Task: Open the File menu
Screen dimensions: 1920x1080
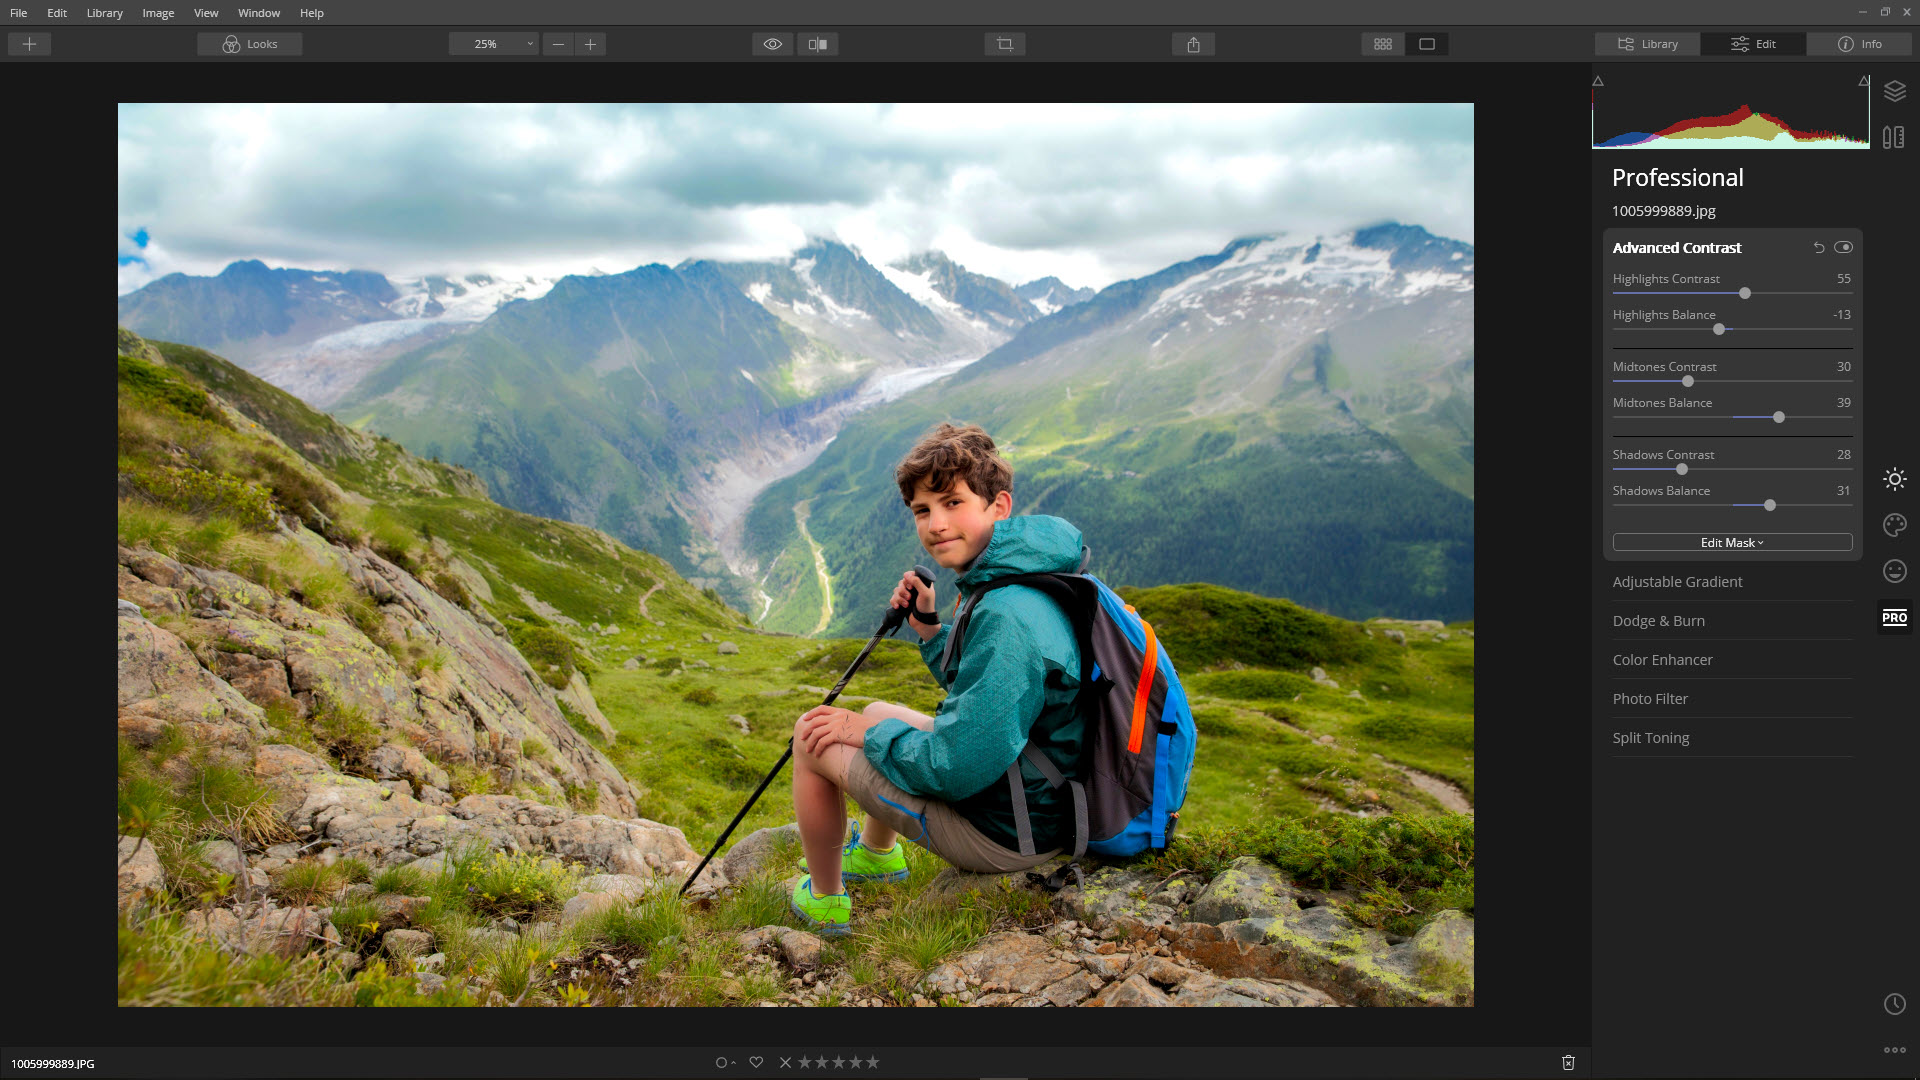Action: (19, 13)
